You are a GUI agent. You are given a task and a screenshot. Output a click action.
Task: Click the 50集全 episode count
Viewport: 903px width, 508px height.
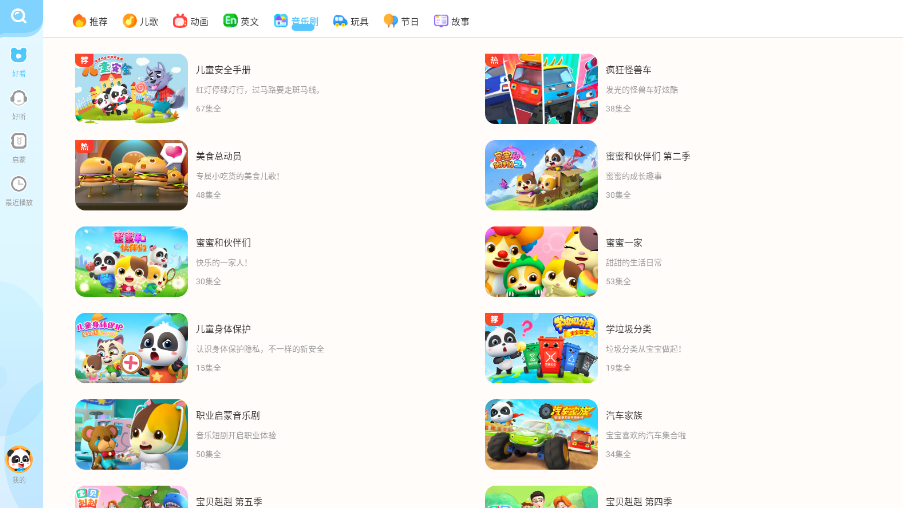pyautogui.click(x=208, y=454)
